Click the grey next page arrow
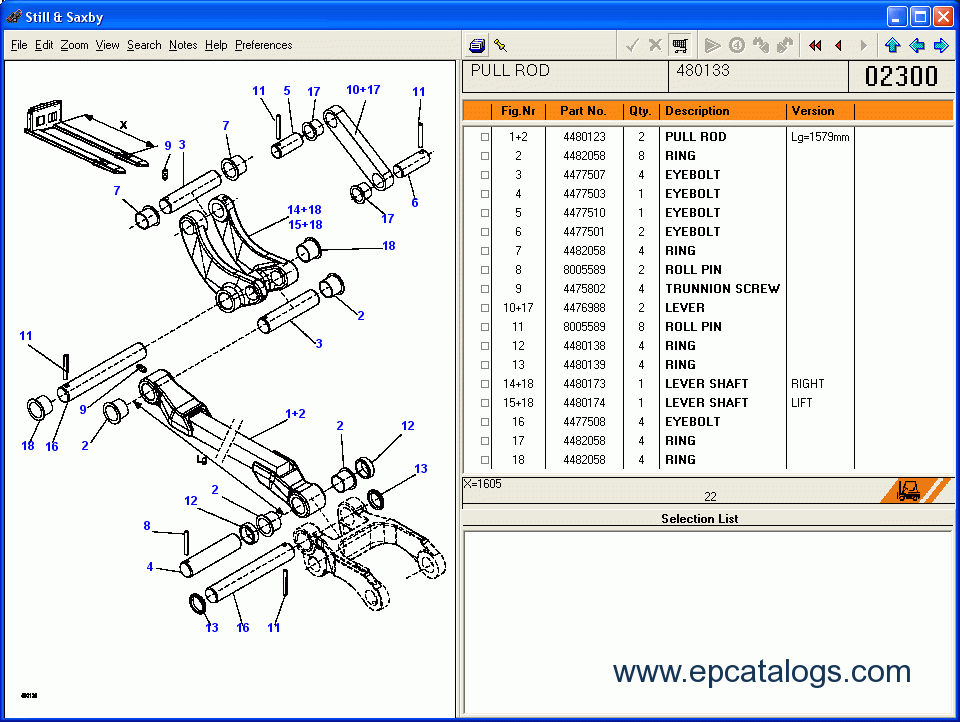 coord(863,45)
